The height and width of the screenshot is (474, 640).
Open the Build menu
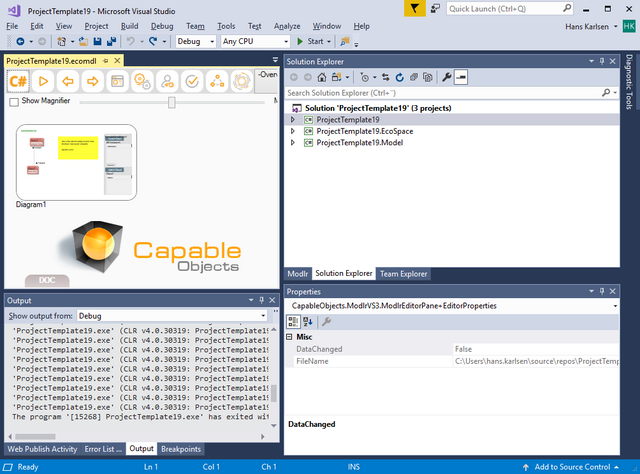(x=129, y=26)
